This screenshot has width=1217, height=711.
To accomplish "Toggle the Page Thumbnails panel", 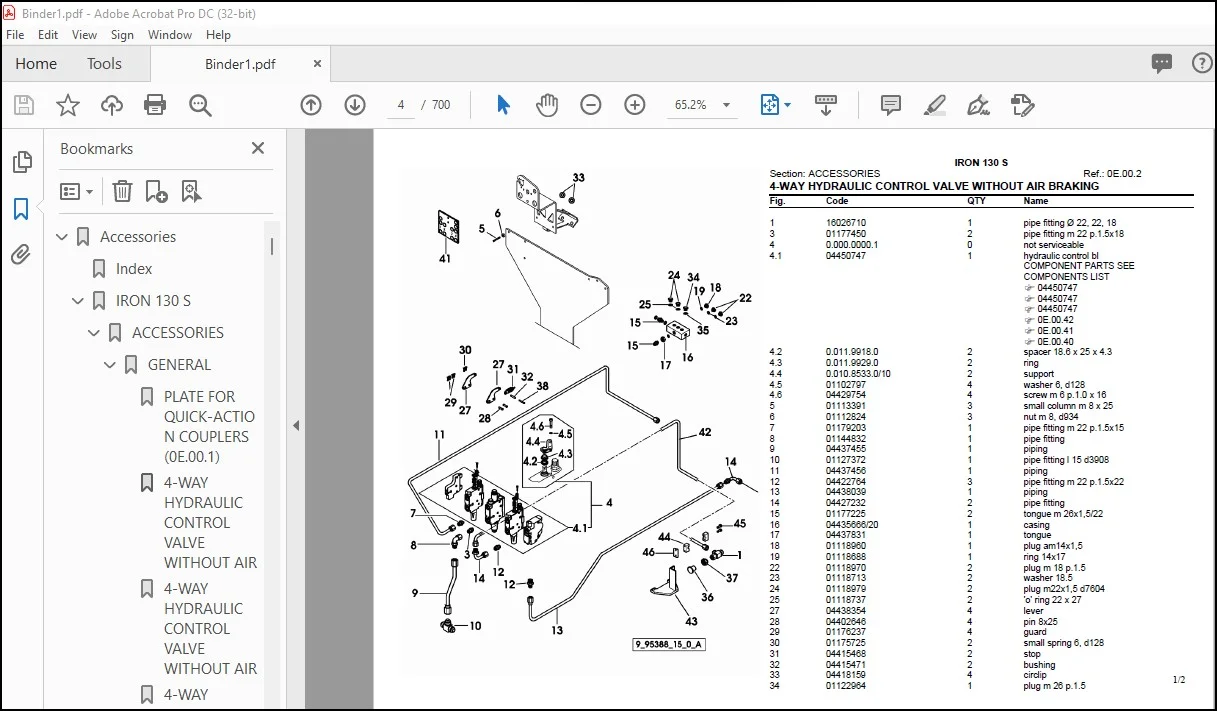I will 21,163.
